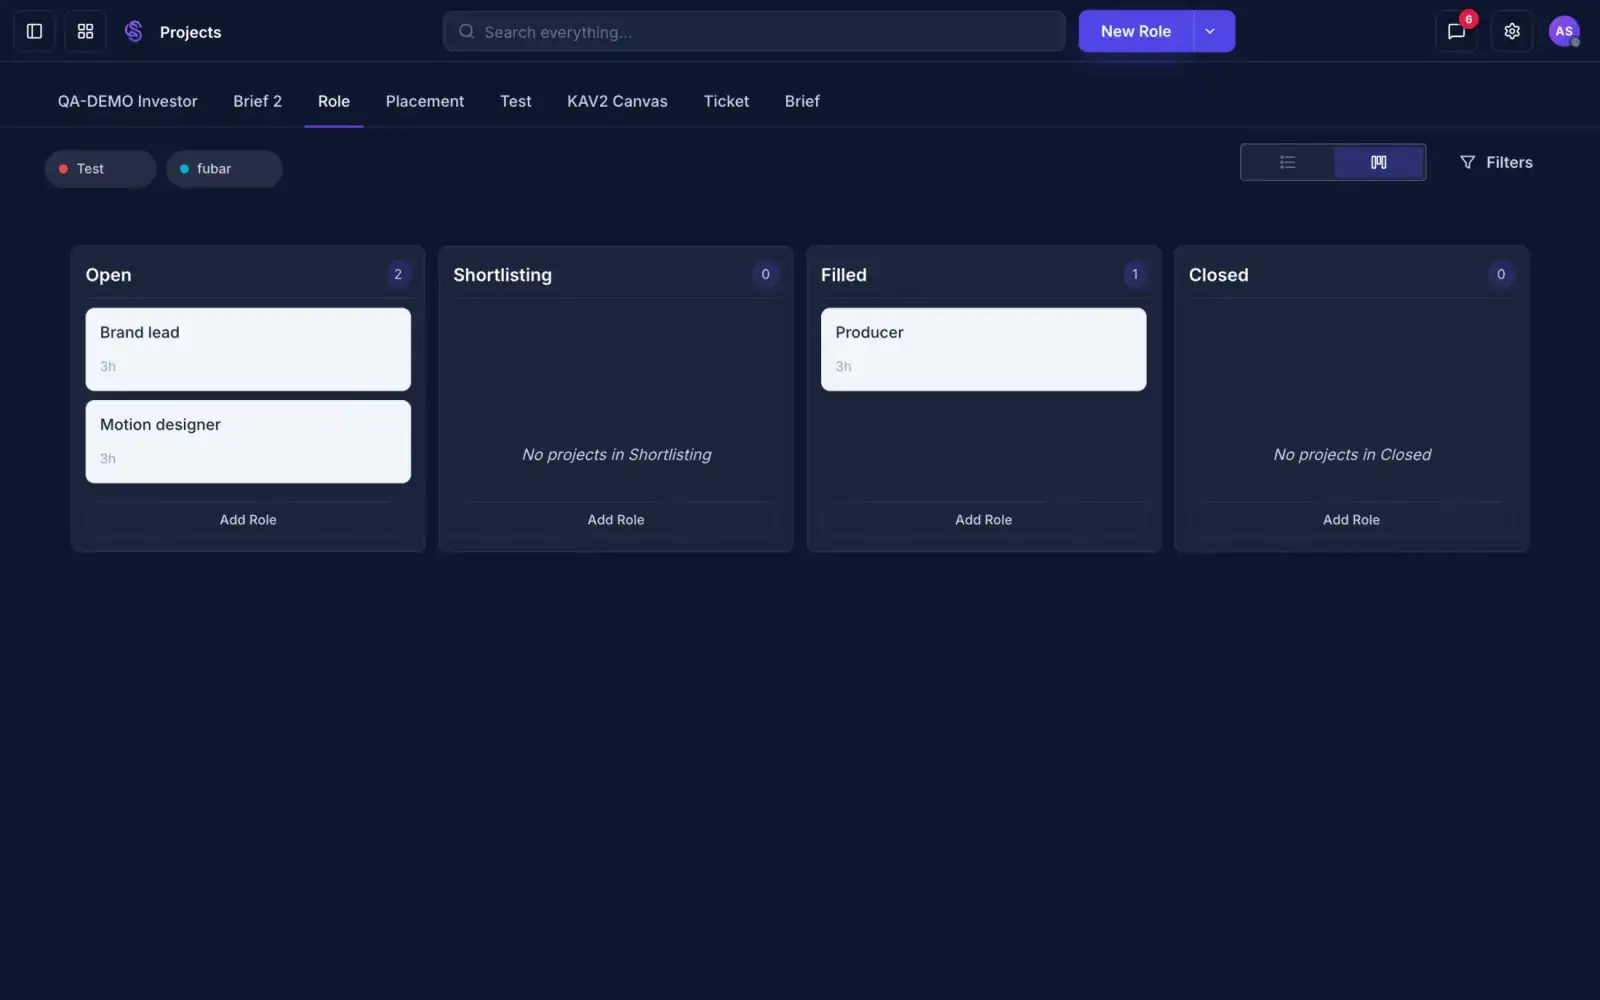Image resolution: width=1600 pixels, height=1000 pixels.
Task: Toggle the Test tag filter
Action: point(100,169)
